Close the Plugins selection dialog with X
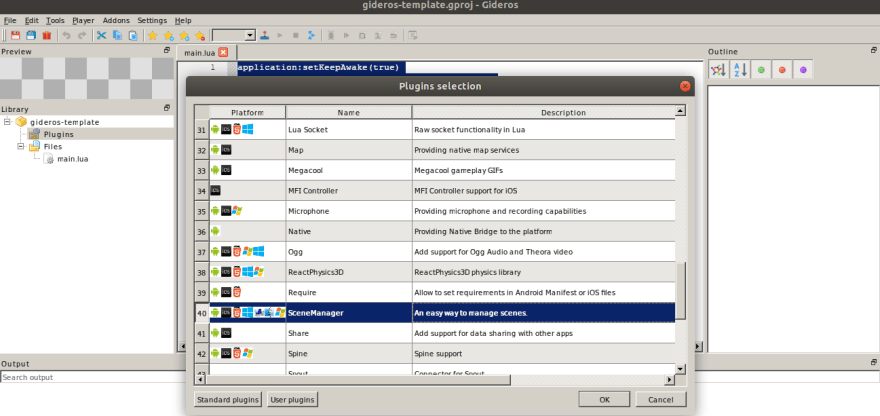Screen dimensions: 880x416 click(684, 86)
